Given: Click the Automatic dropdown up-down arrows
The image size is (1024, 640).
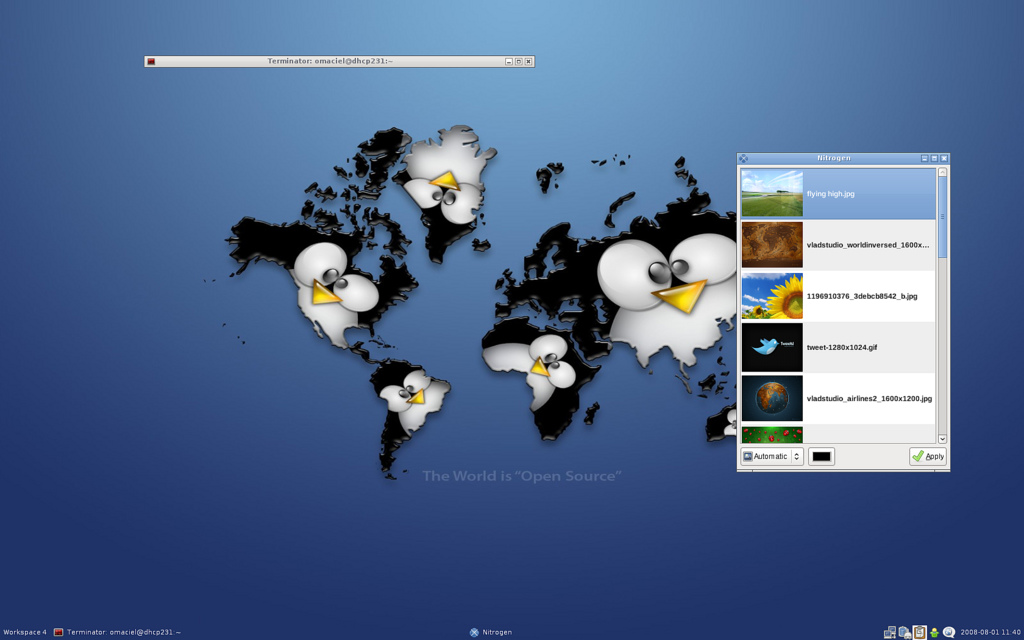Looking at the screenshot, I should [796, 456].
